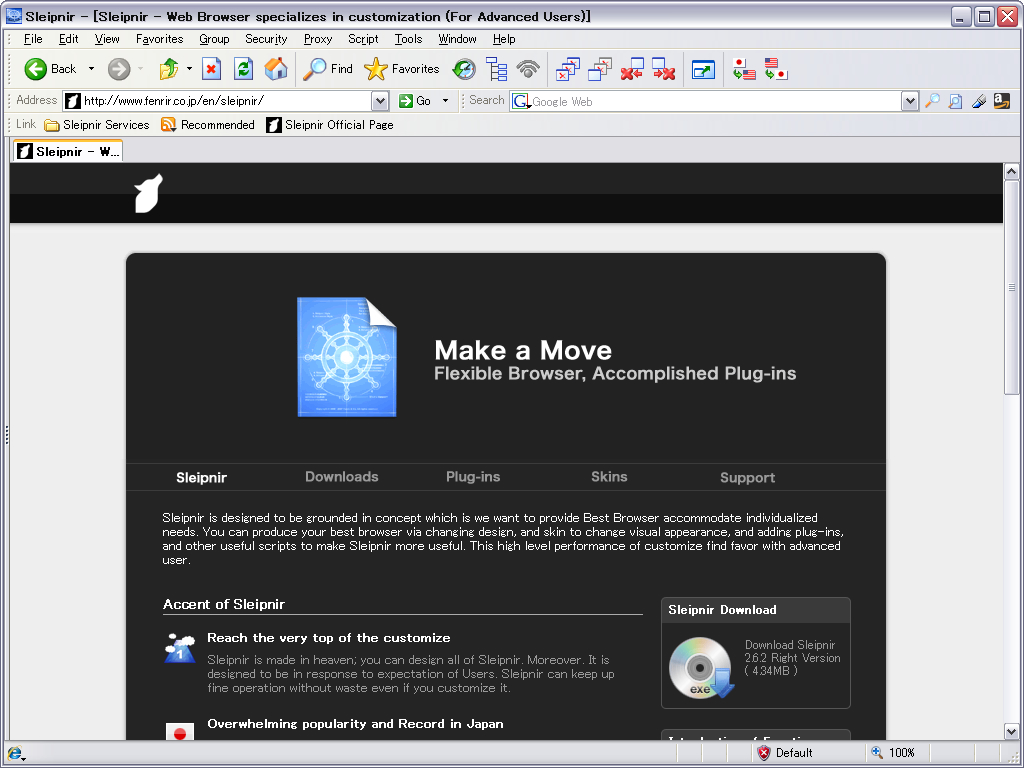Open the Tools menu

[x=408, y=39]
